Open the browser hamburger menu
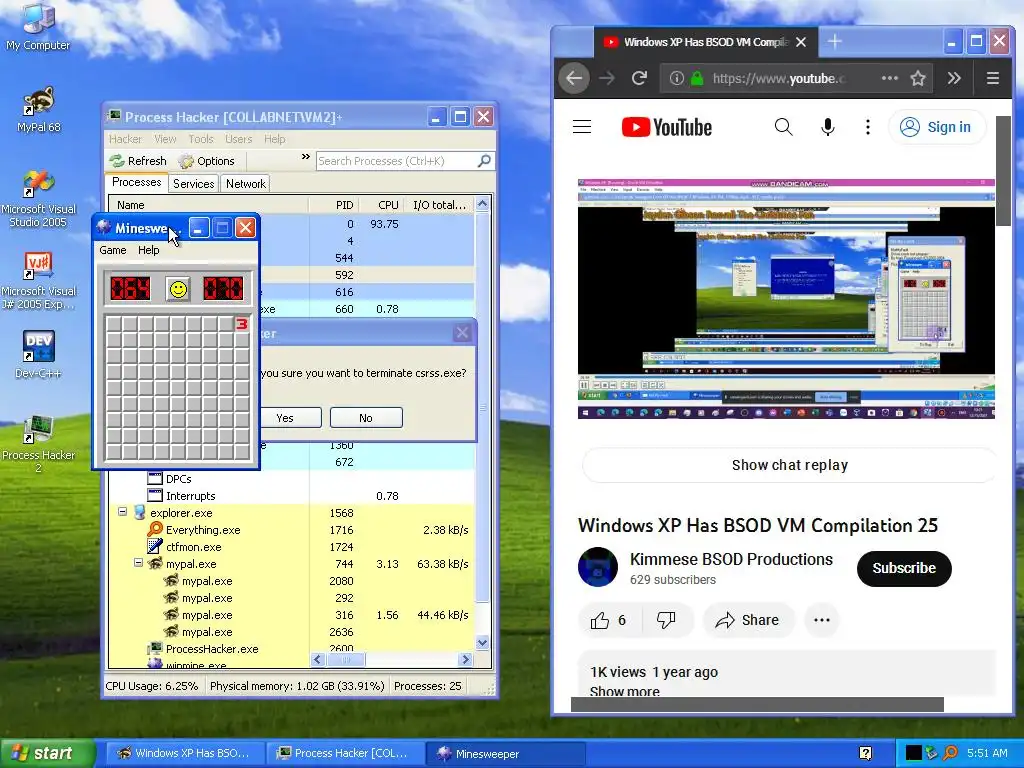This screenshot has height=768, width=1024. 993,78
